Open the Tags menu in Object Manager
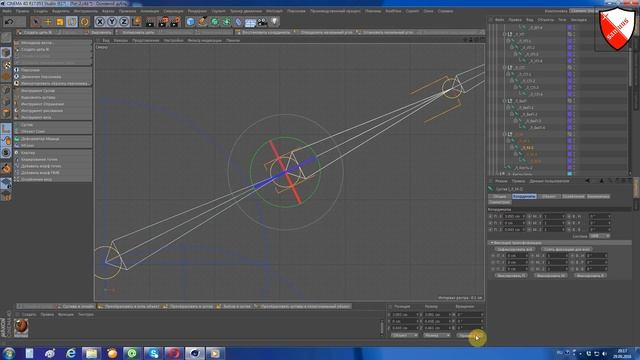 click(x=562, y=20)
